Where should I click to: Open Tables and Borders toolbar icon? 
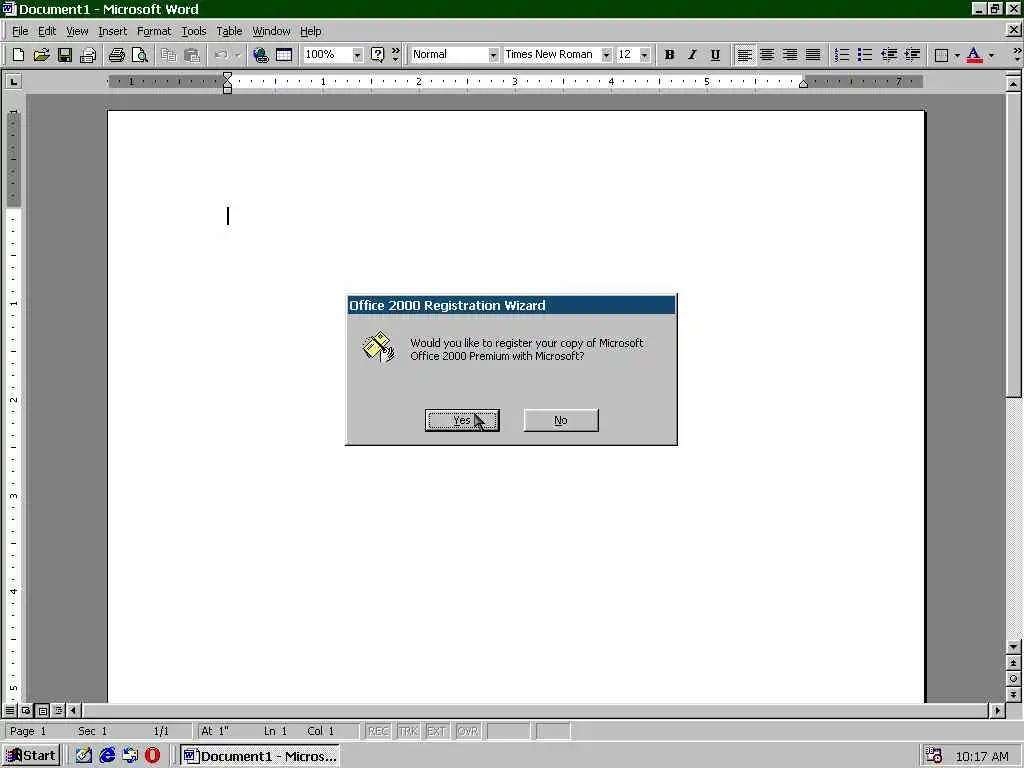(284, 55)
